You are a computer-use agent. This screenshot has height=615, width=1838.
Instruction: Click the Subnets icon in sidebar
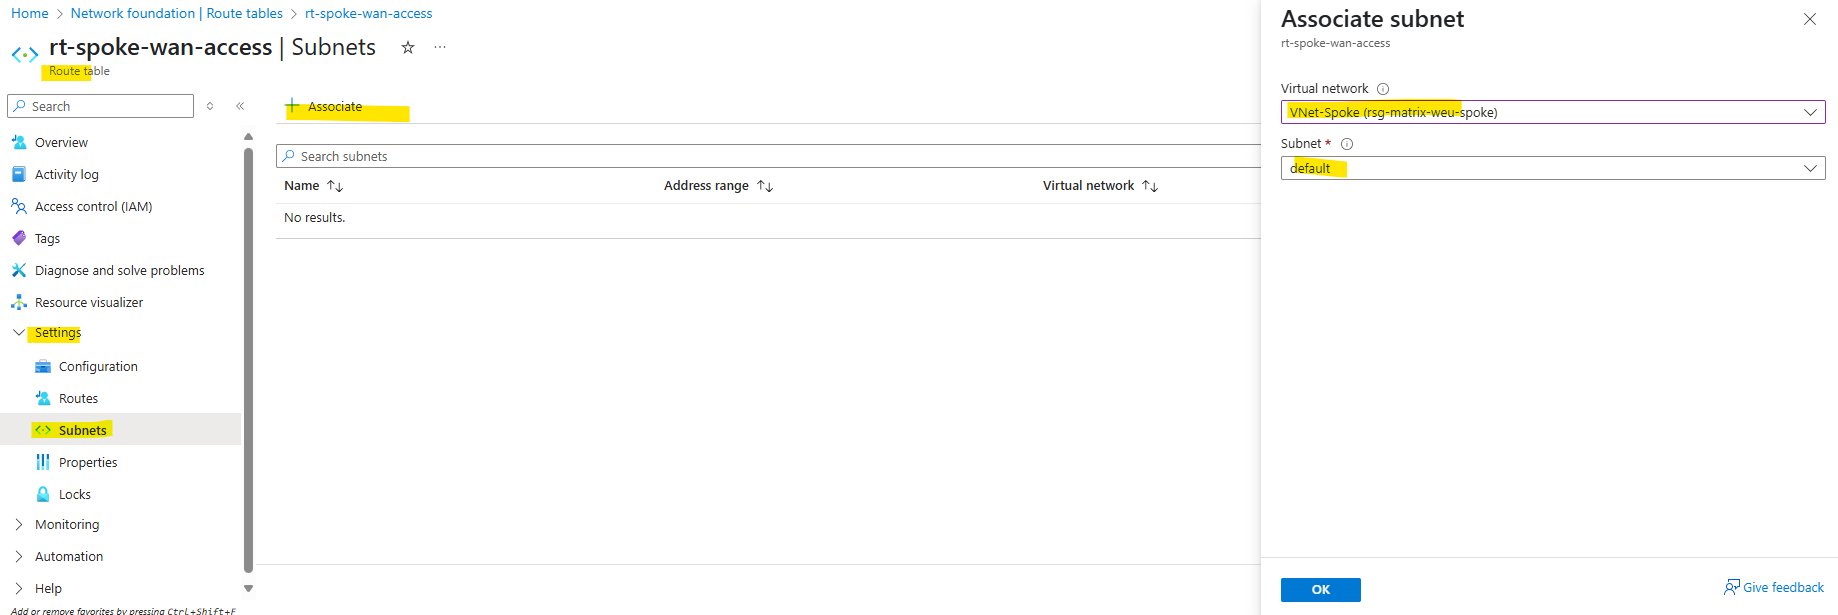43,430
